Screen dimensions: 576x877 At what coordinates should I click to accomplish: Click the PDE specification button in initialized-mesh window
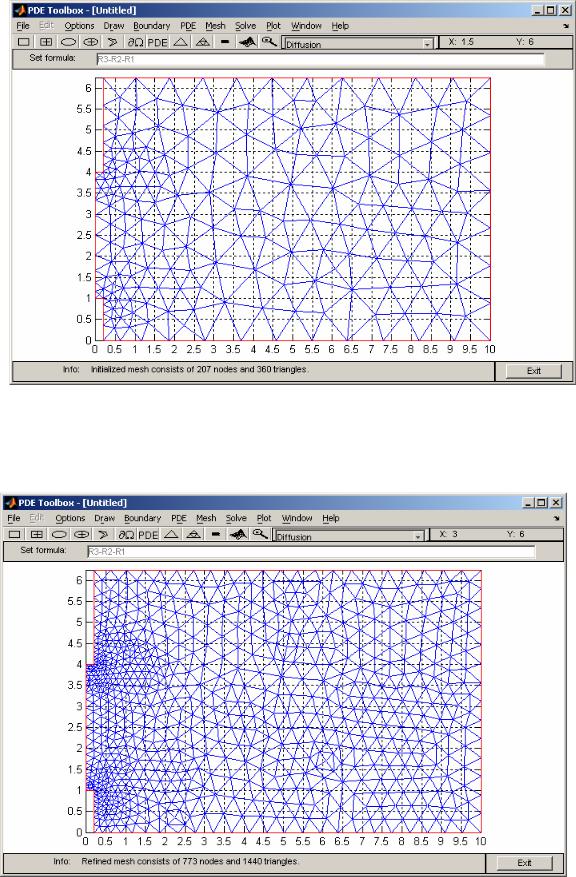click(158, 42)
